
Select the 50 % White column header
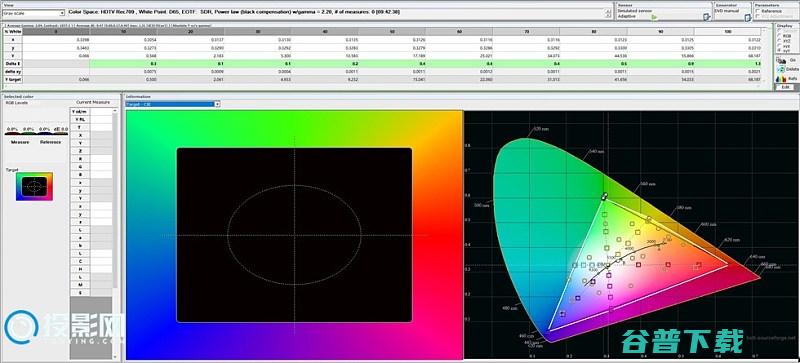coord(392,32)
